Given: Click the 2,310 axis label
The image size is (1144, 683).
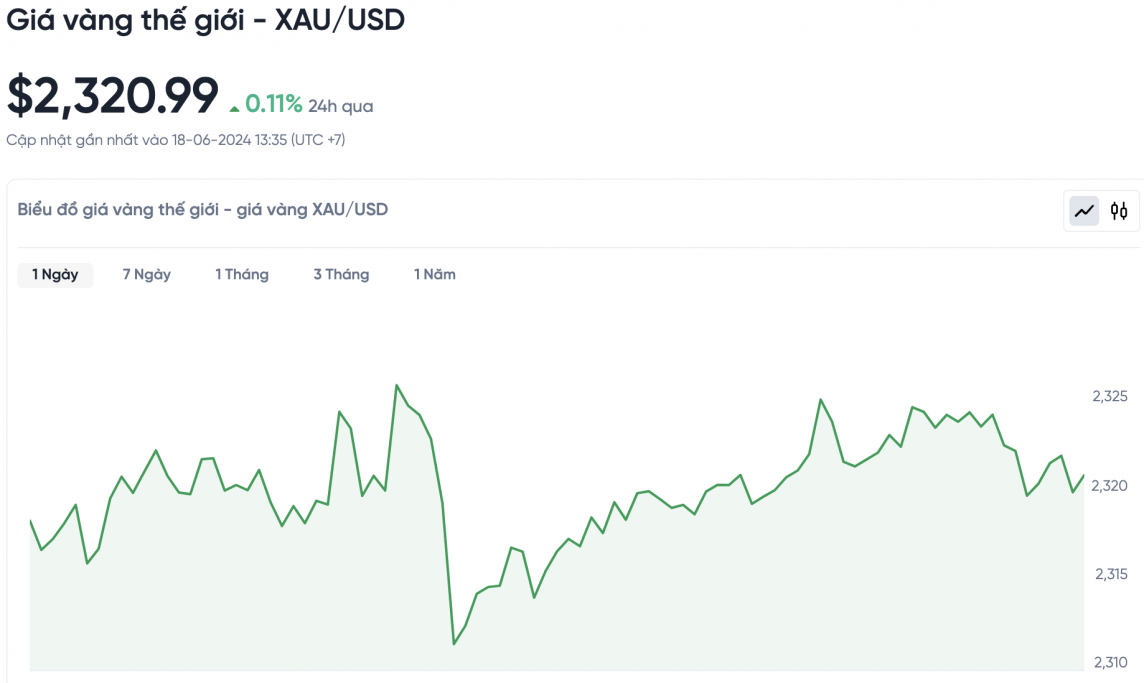Looking at the screenshot, I should (x=1111, y=662).
